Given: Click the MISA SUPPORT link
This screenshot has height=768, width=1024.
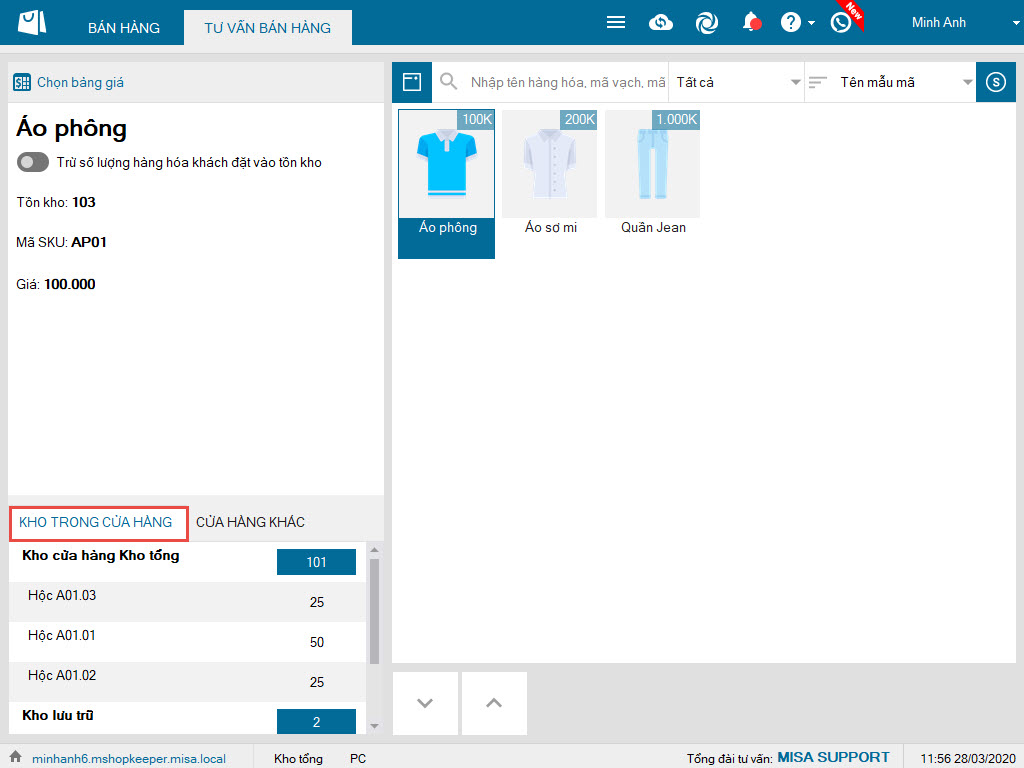Looking at the screenshot, I should click(833, 758).
